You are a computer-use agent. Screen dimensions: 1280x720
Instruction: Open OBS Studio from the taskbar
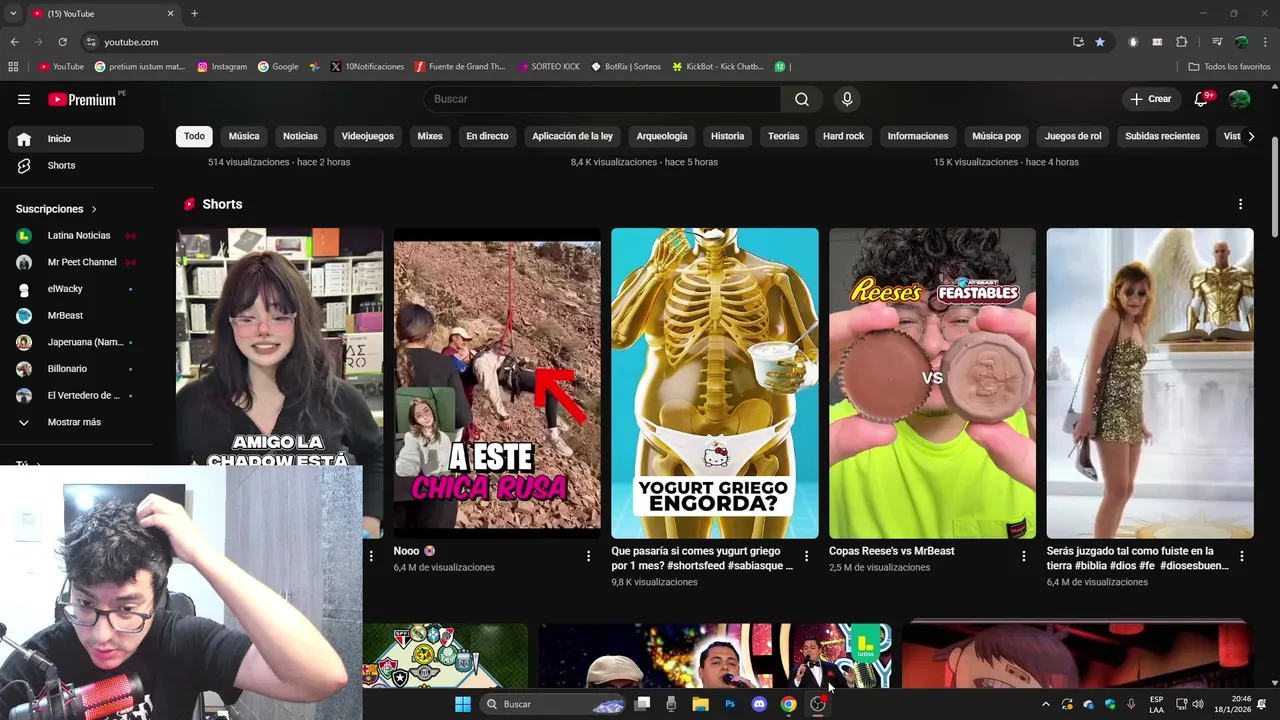click(818, 704)
